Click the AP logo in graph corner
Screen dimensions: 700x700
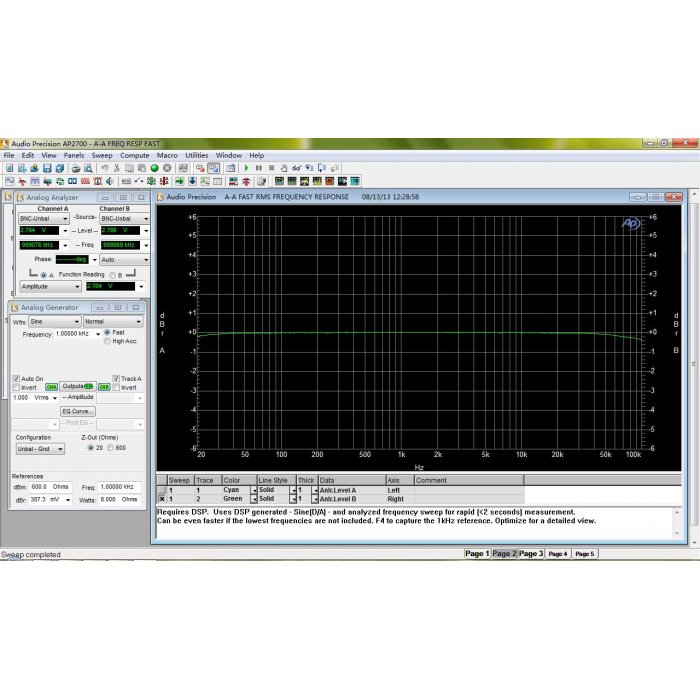click(631, 223)
